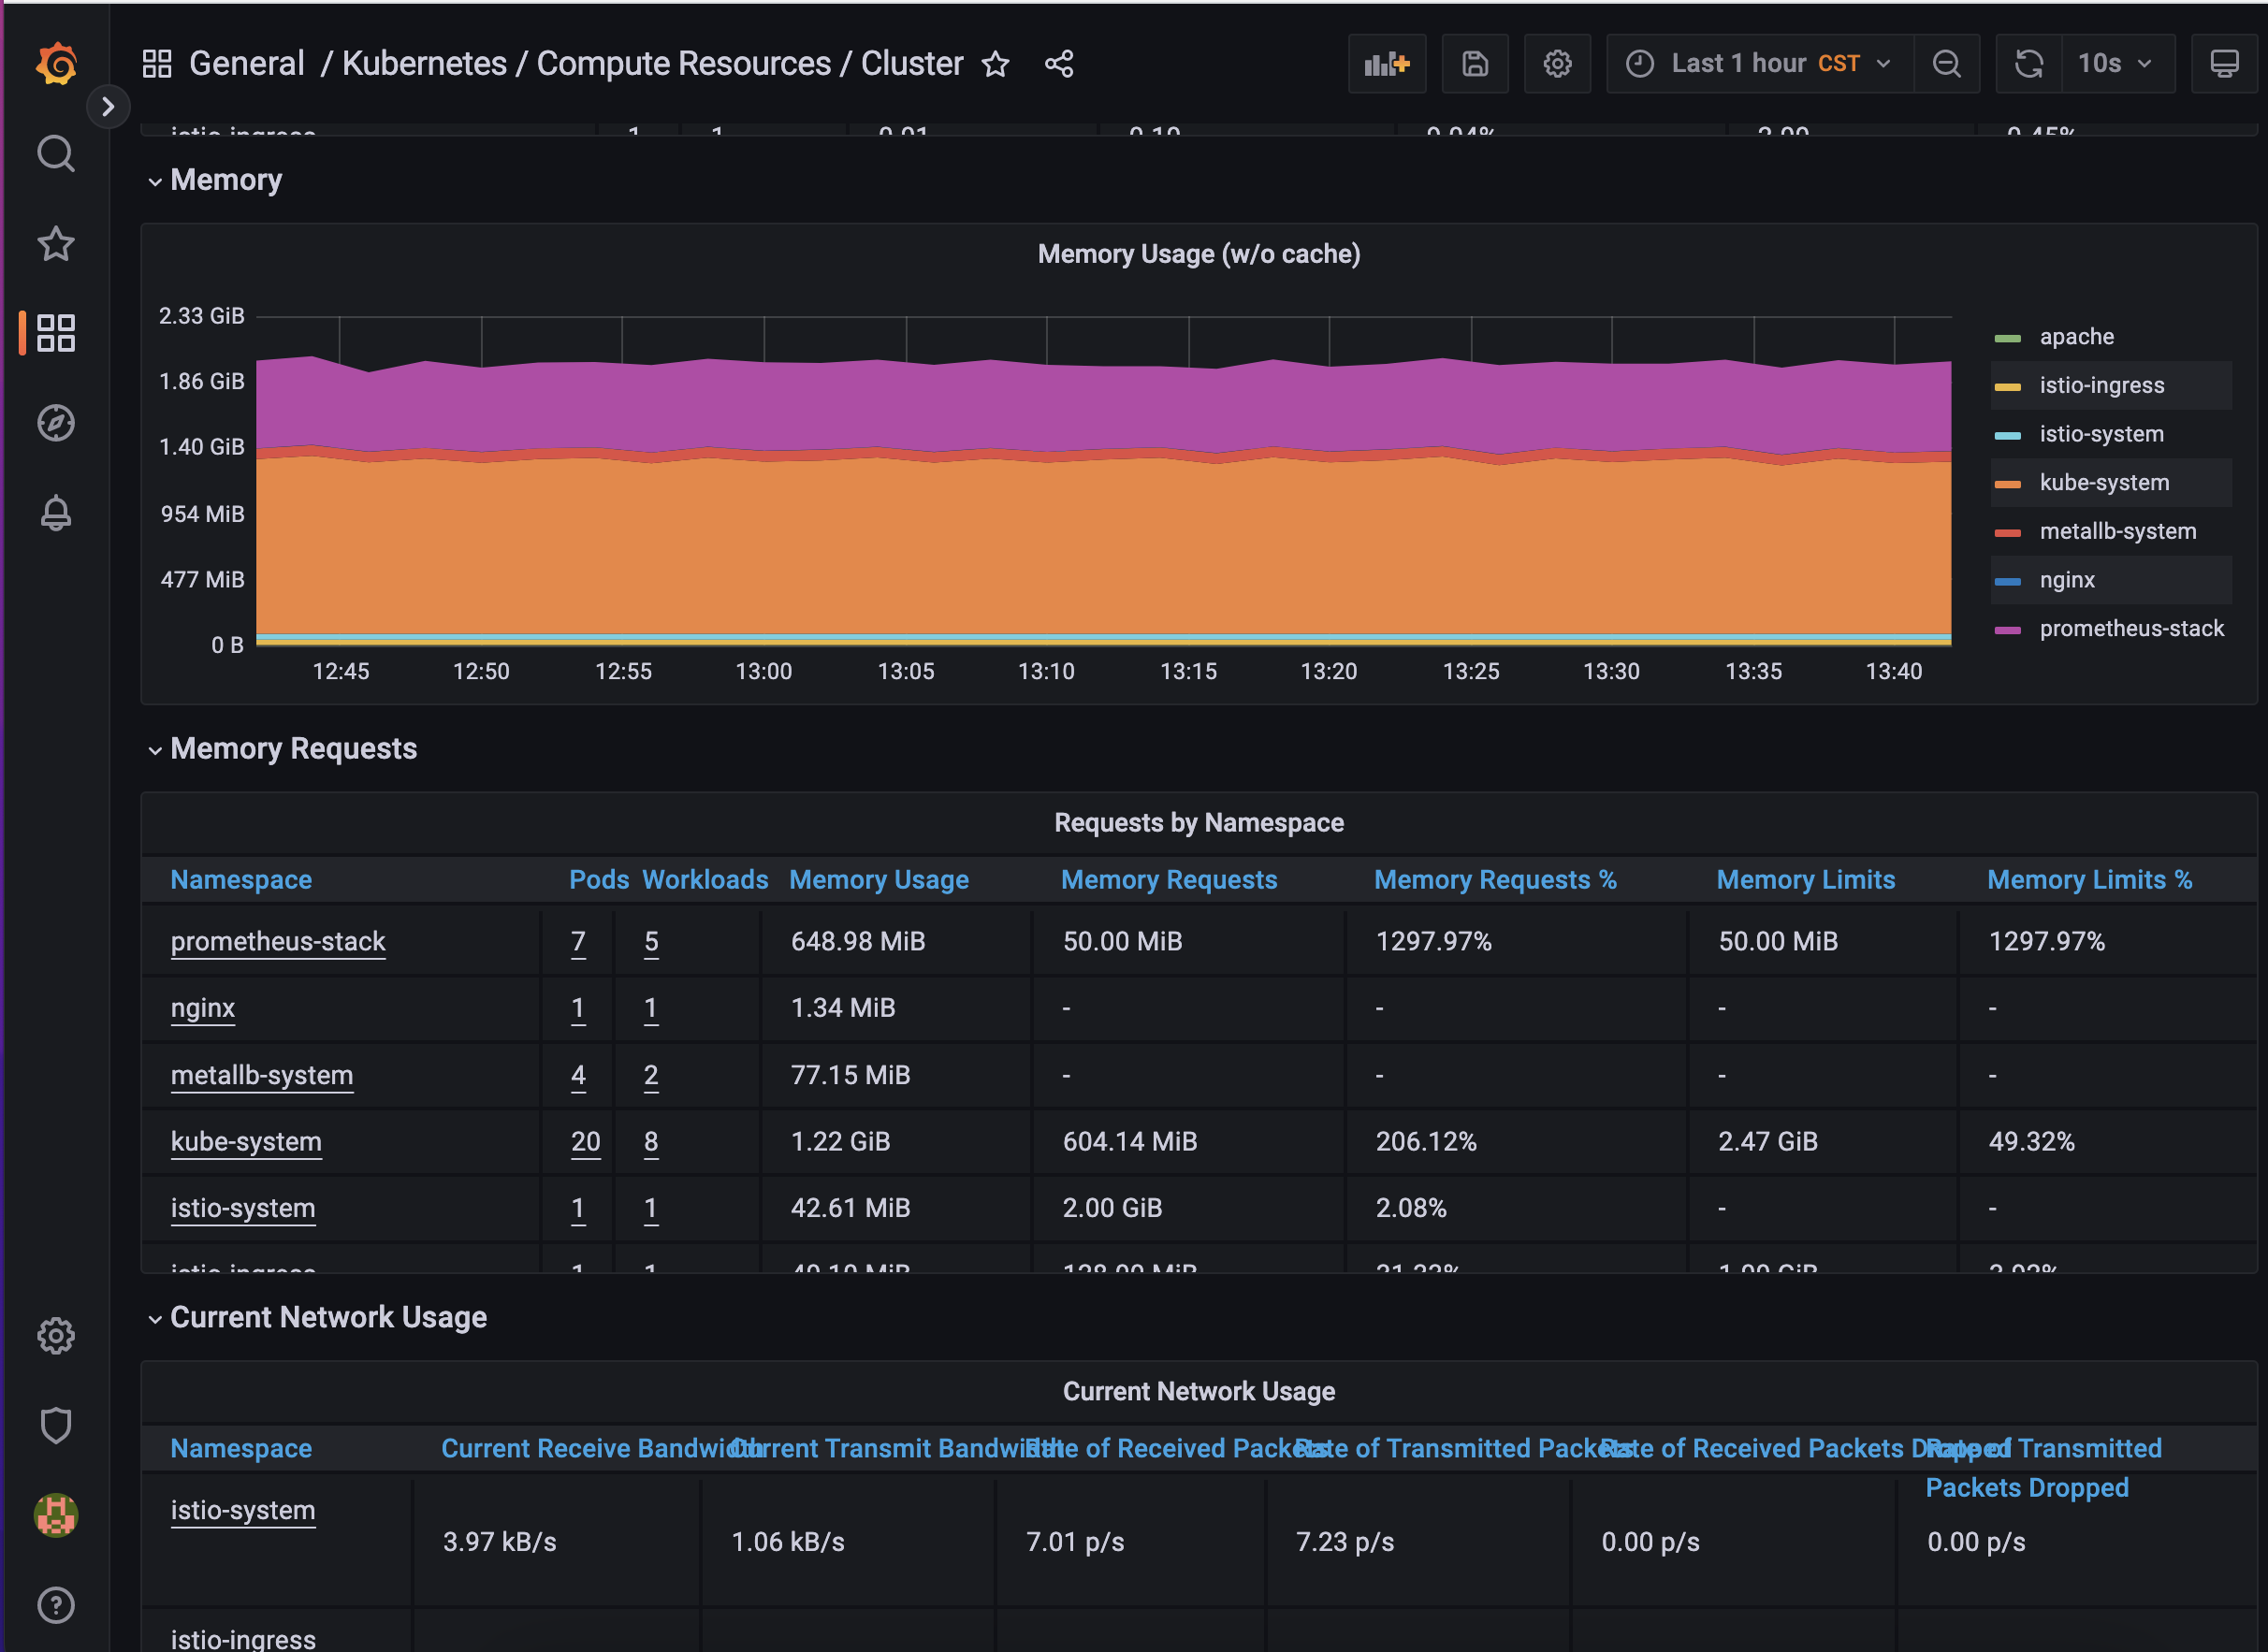Open the Explore compass in sidebar

56,423
